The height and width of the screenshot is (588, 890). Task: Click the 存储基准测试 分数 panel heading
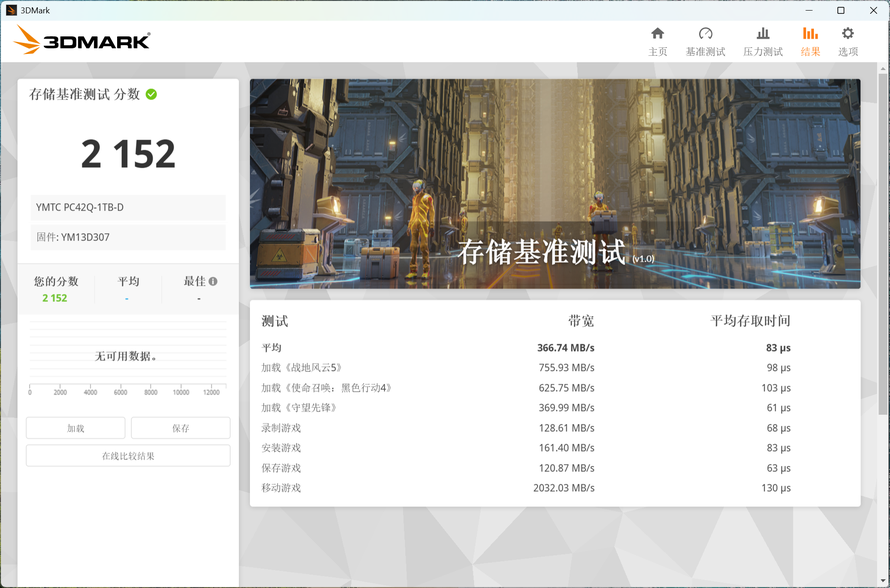[x=85, y=94]
